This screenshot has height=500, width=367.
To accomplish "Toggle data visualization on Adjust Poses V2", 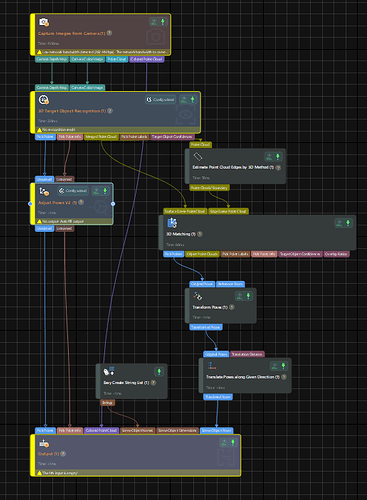I will coord(96,191).
